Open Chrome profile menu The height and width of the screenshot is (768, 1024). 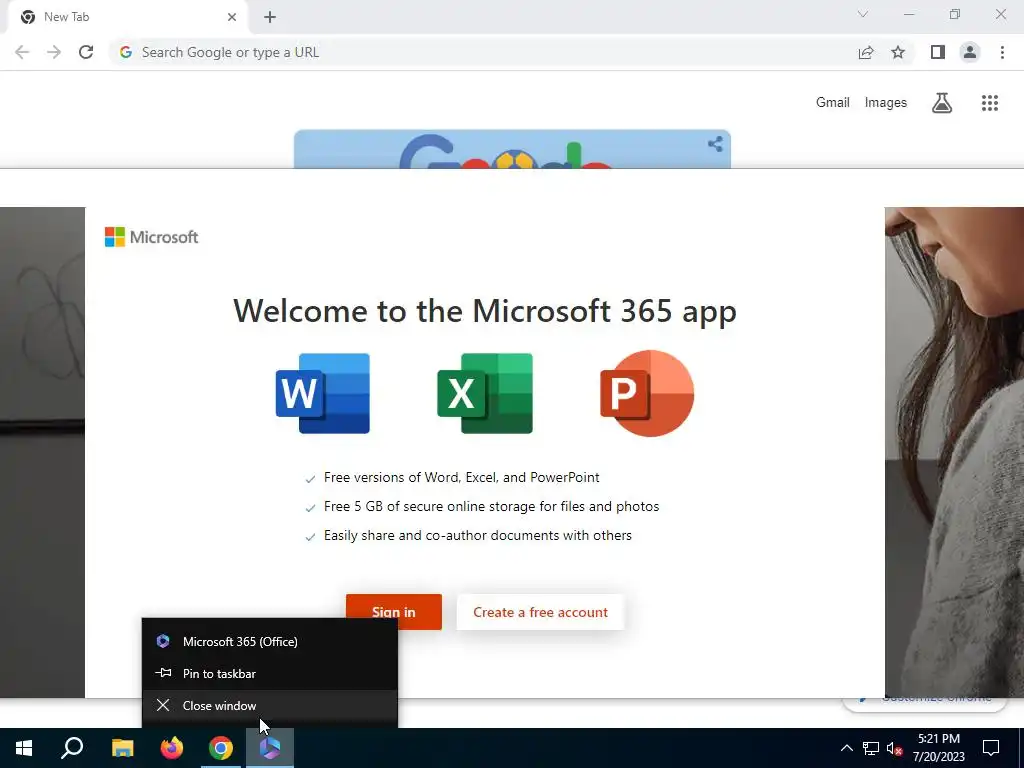[x=970, y=52]
